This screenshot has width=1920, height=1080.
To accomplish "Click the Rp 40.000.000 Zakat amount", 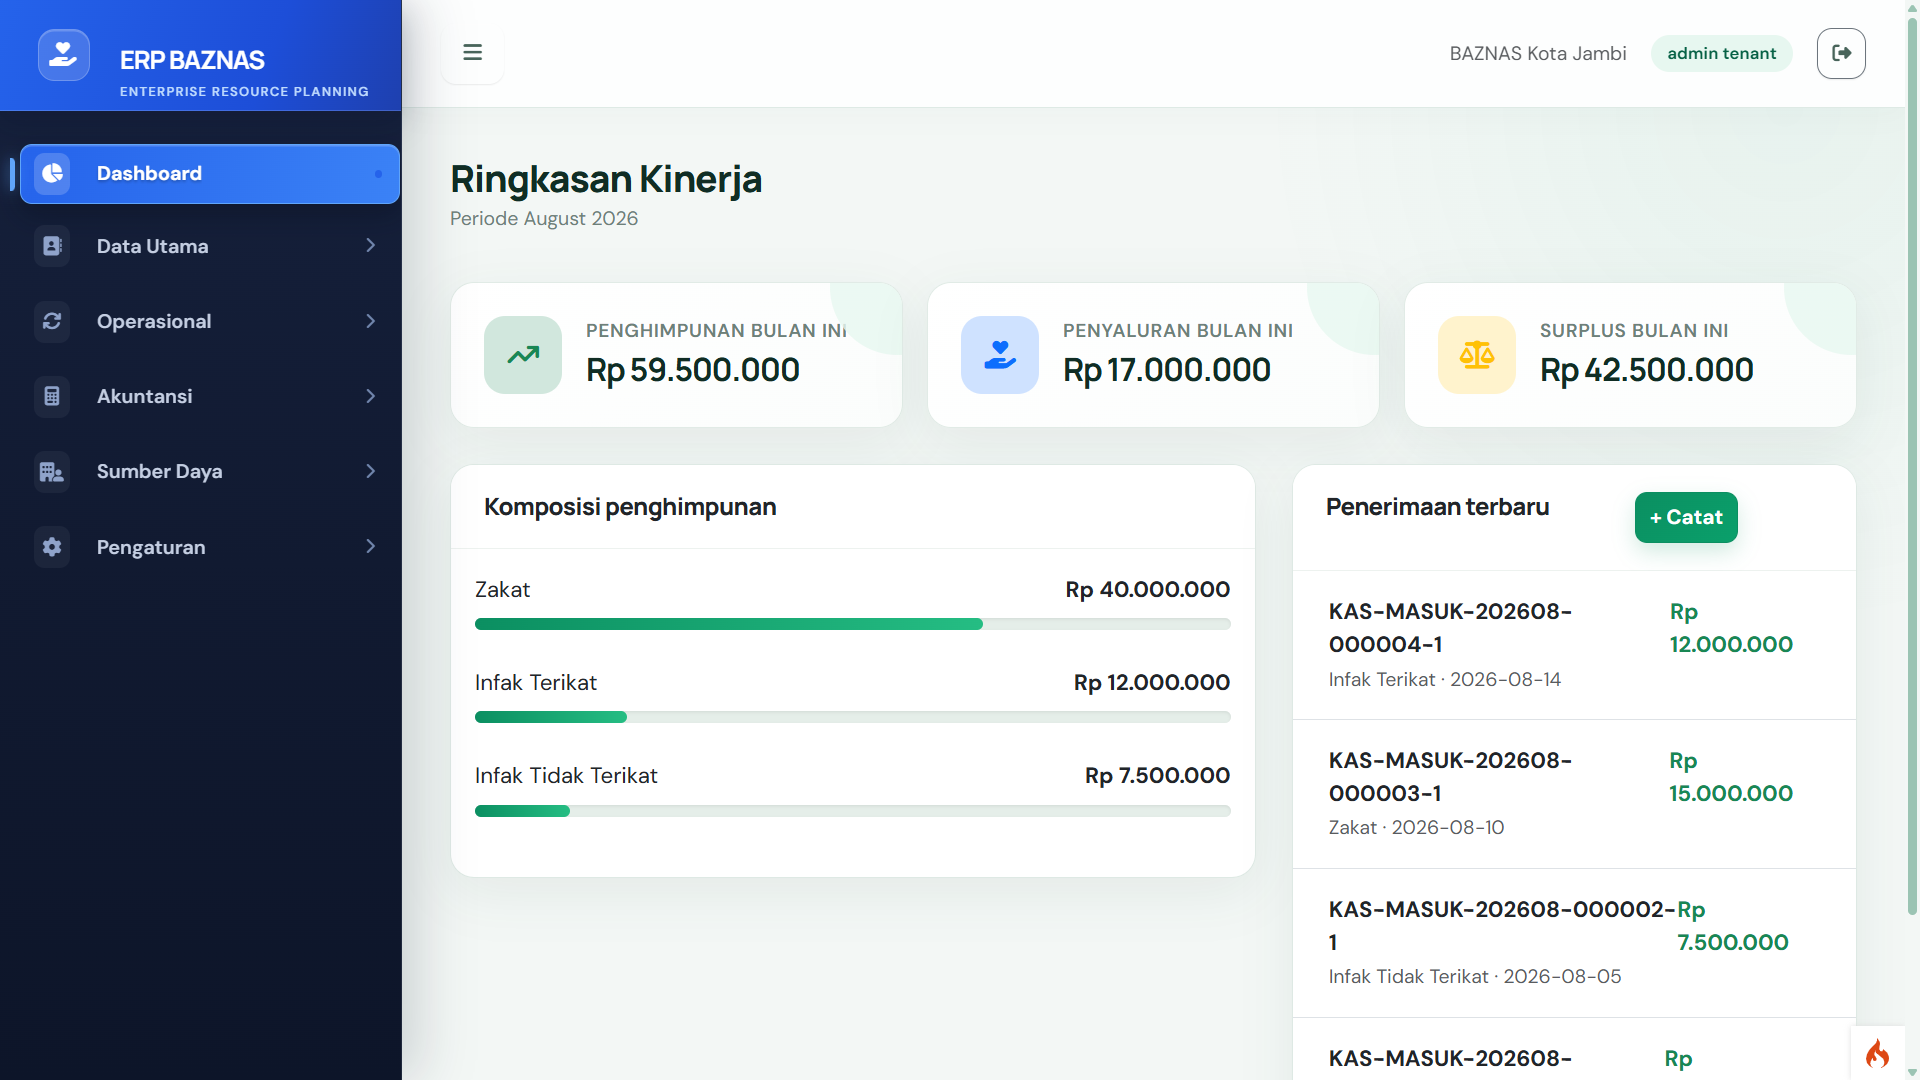I will coord(1148,589).
